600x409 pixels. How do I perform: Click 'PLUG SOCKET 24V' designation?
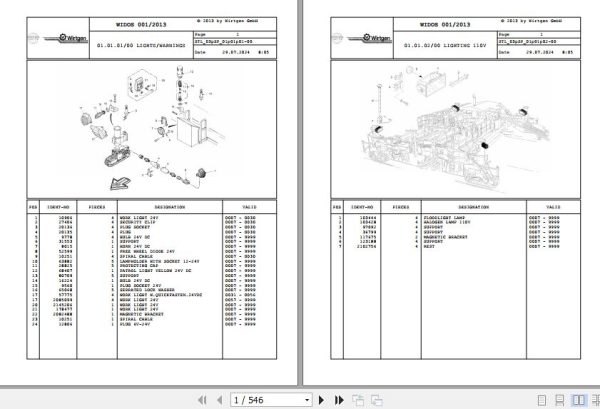coord(140,285)
